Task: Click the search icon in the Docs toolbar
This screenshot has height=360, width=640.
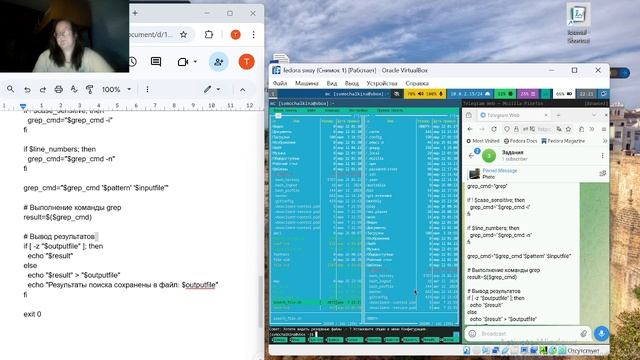Action: pos(11,89)
